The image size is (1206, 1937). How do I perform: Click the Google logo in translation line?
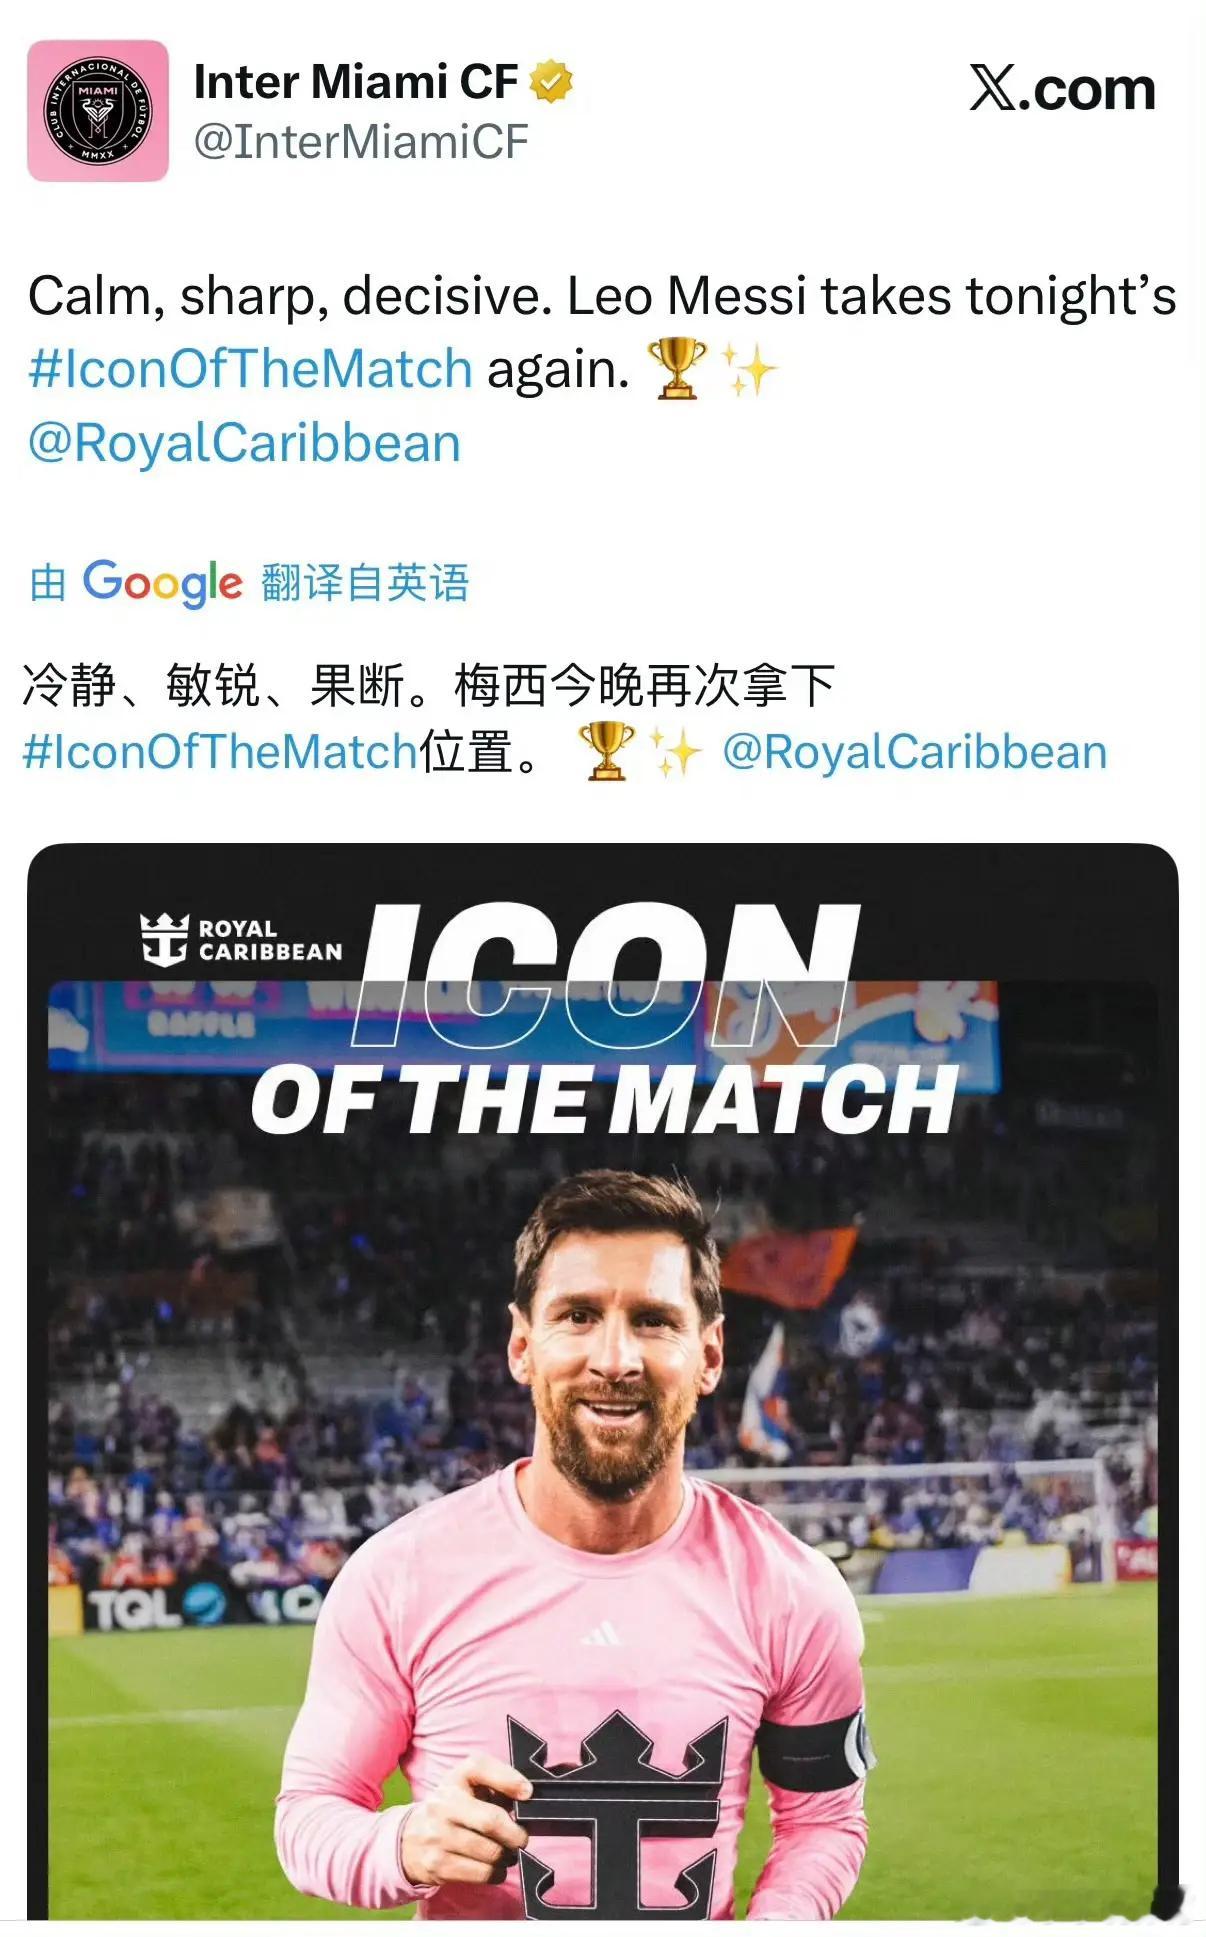point(162,583)
